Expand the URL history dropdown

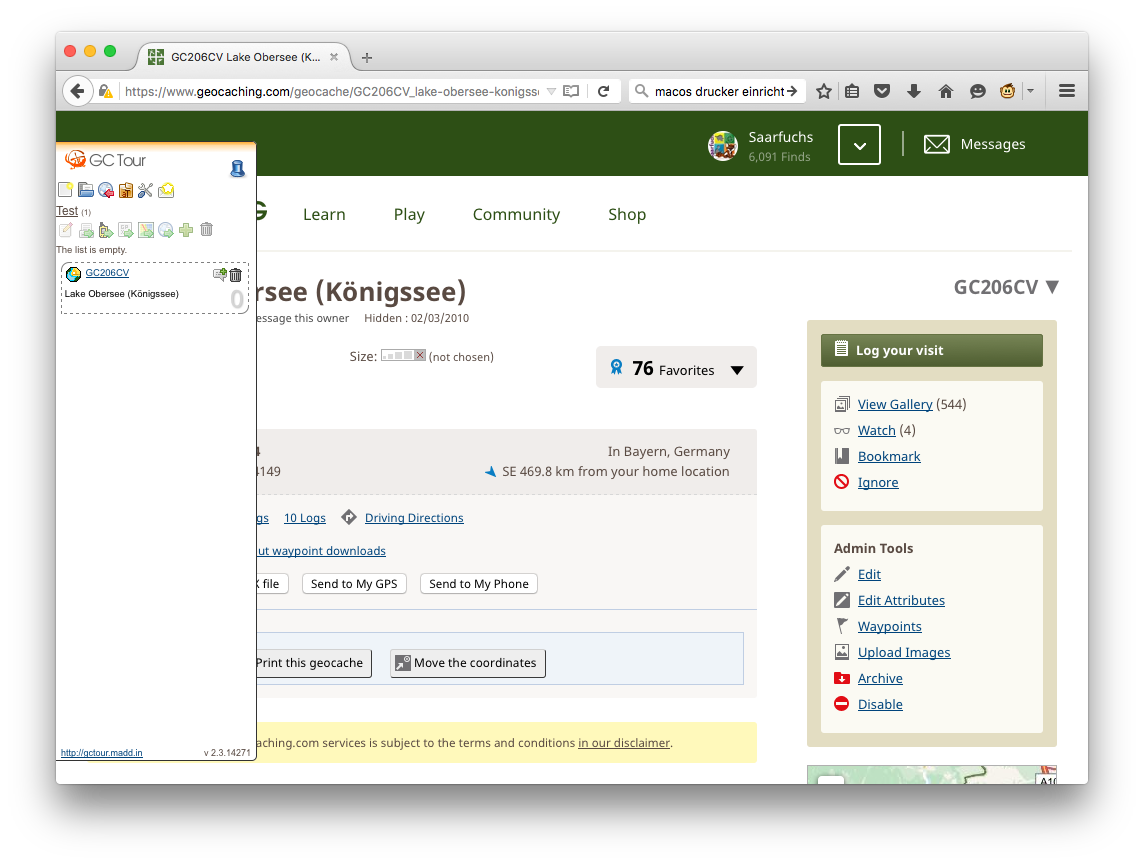552,91
